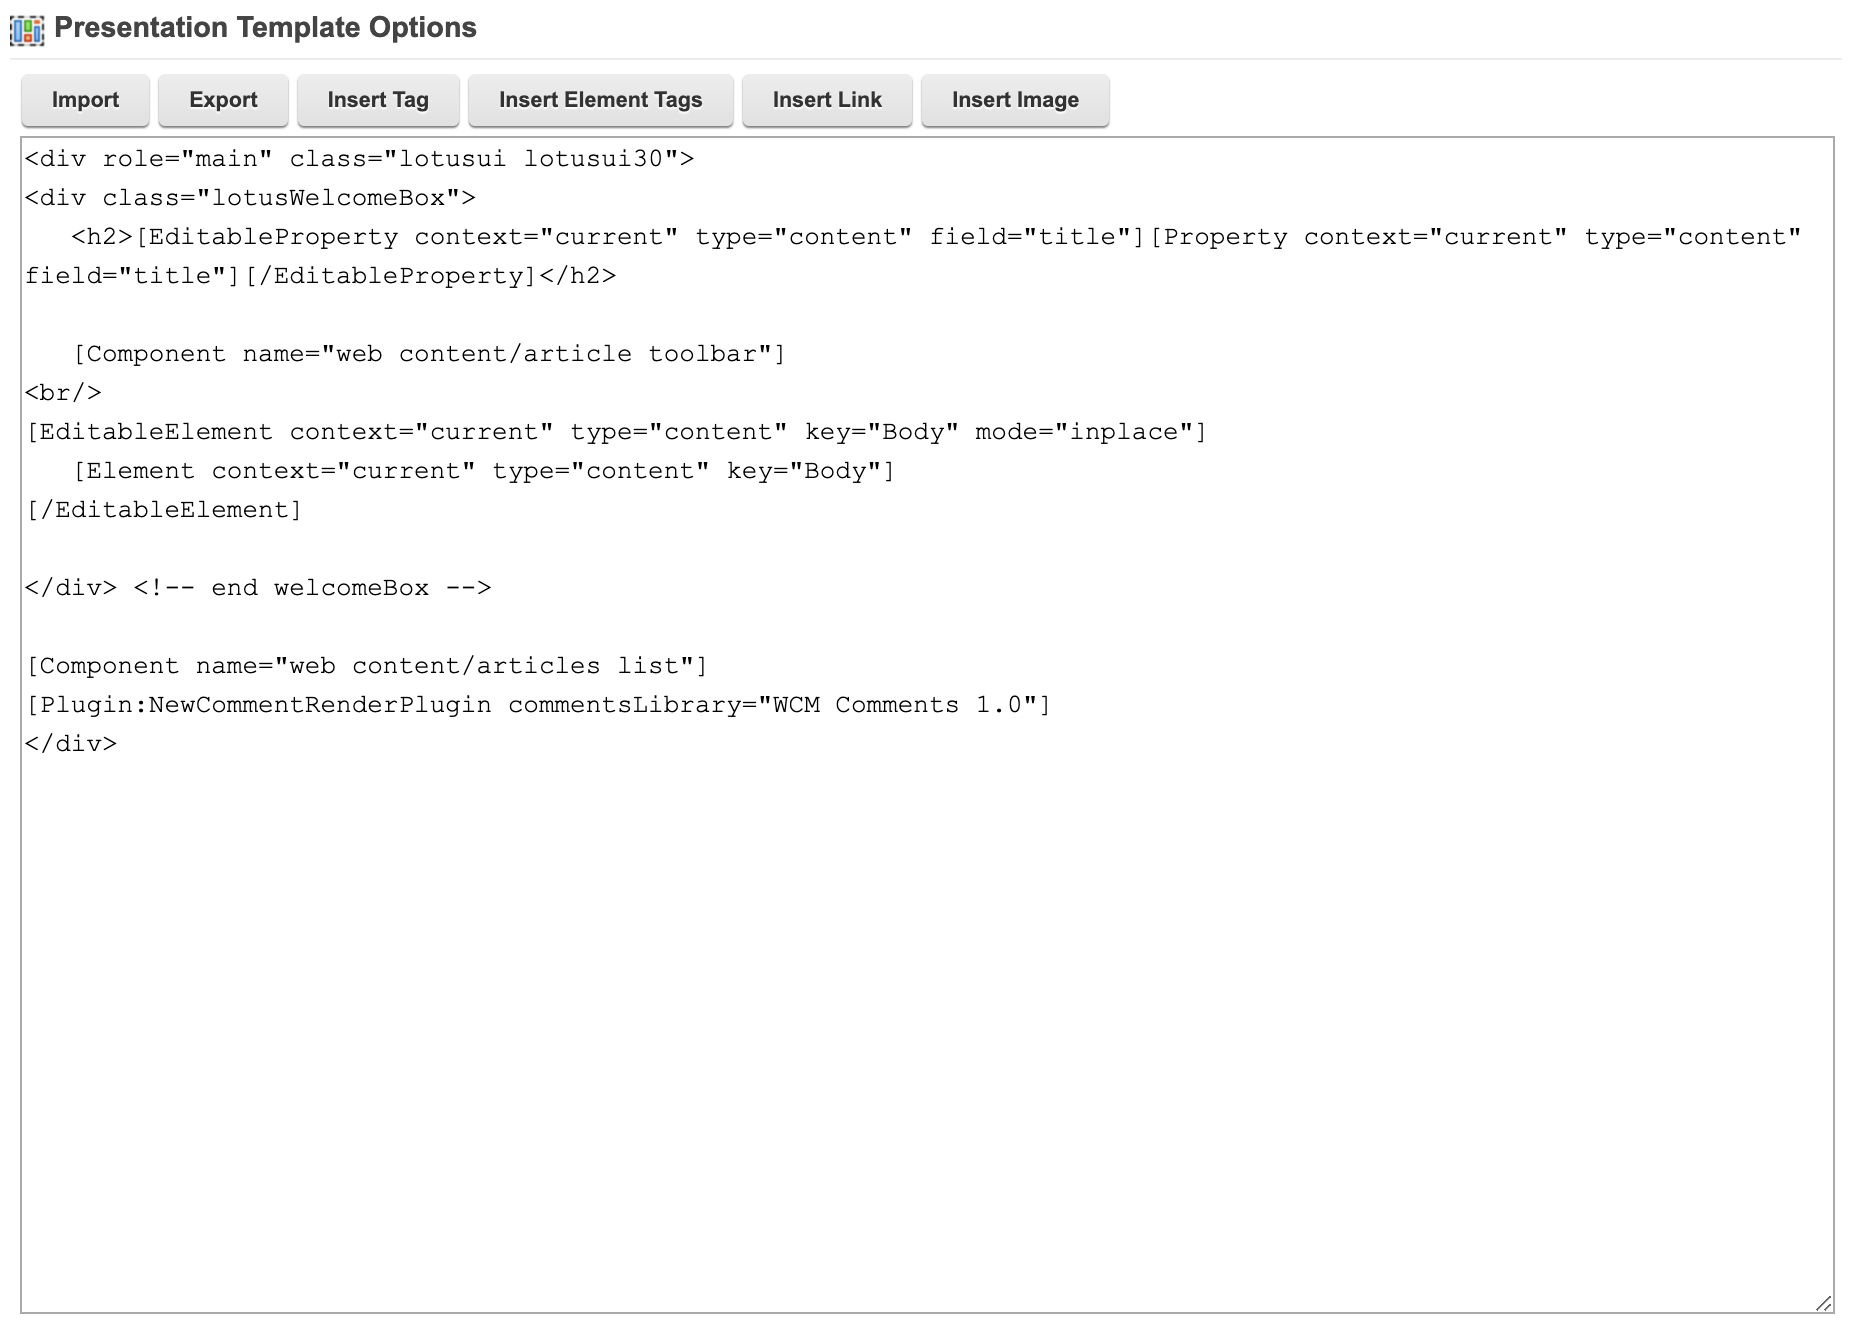Screen dimensions: 1852x1328
Task: Click the web content/article toolbar Component line
Action: coord(430,353)
